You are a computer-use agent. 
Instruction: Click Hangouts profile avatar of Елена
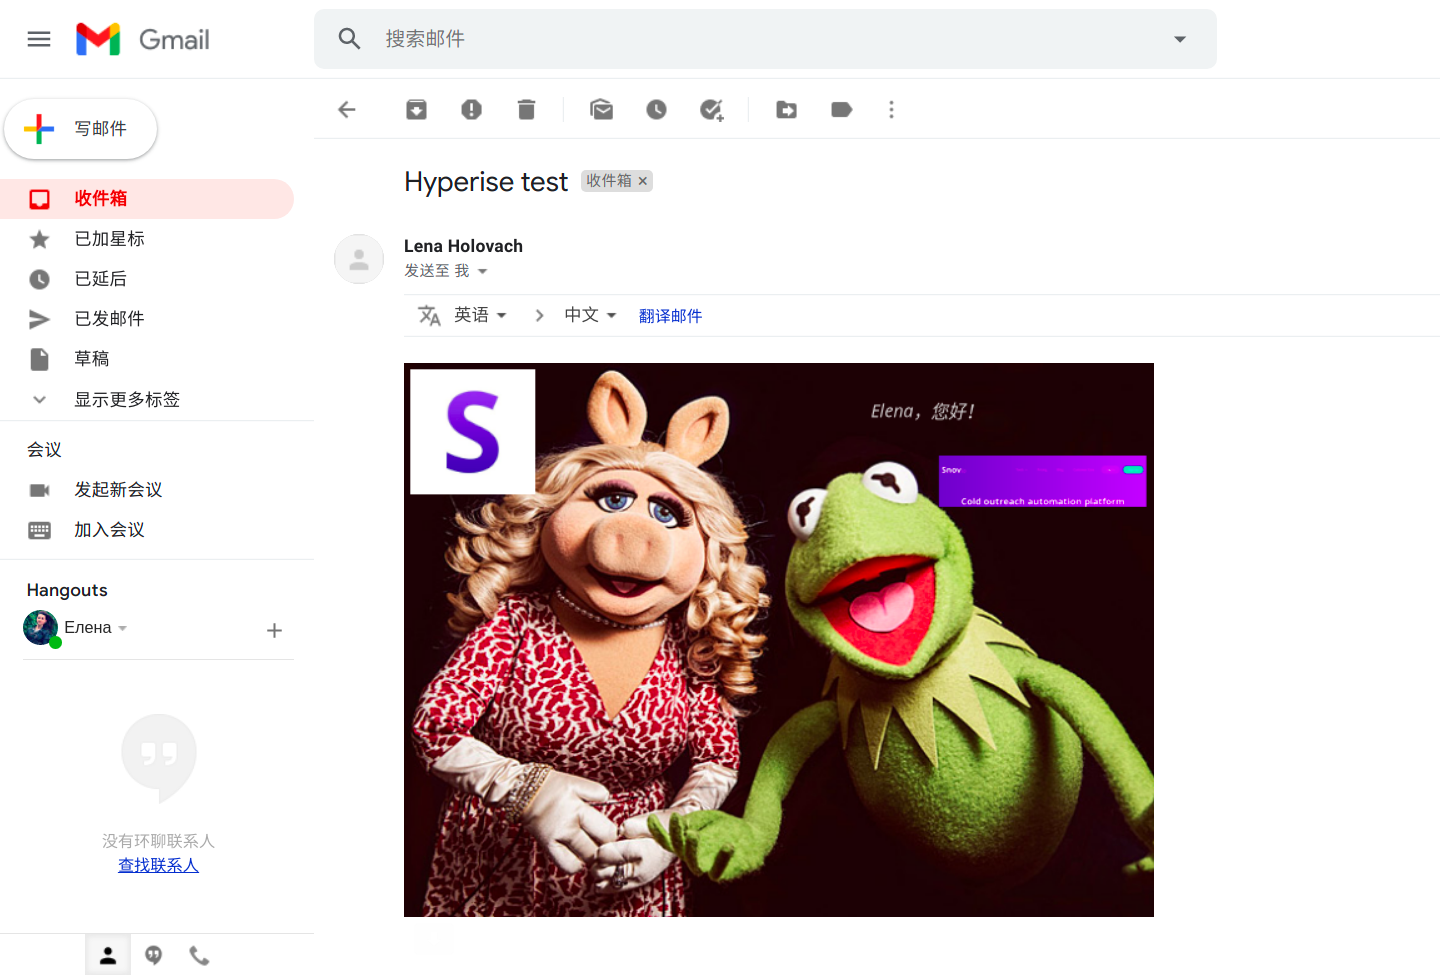pyautogui.click(x=41, y=628)
